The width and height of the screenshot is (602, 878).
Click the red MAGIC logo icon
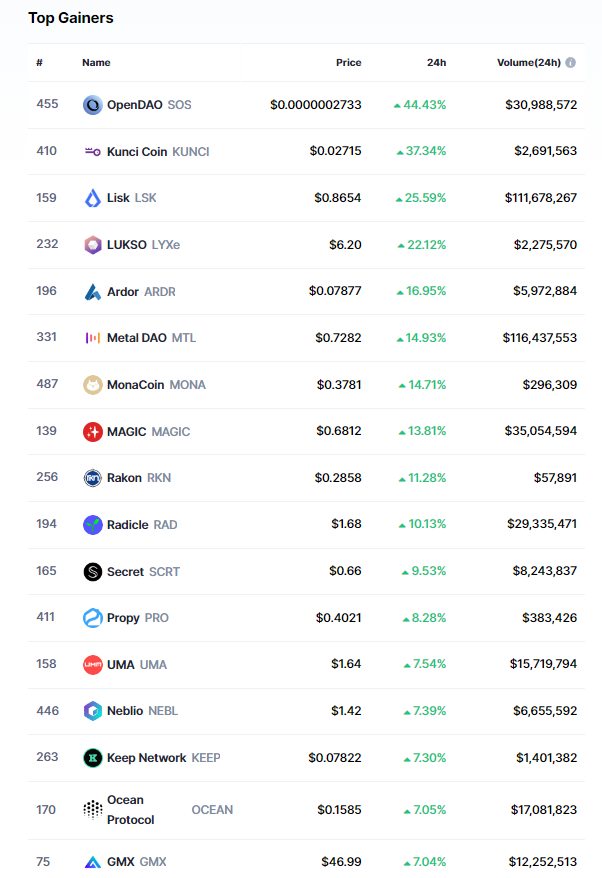pos(92,432)
